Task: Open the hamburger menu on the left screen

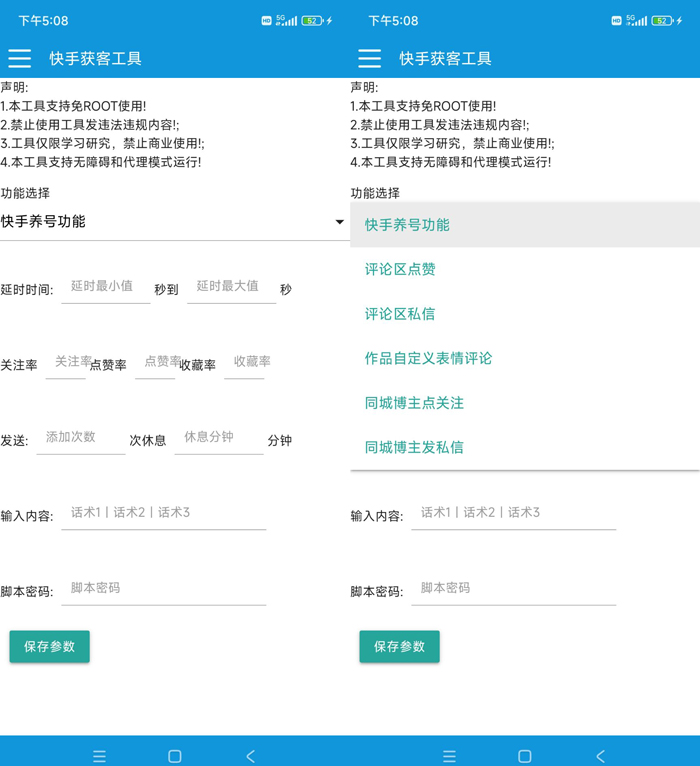Action: (x=20, y=58)
